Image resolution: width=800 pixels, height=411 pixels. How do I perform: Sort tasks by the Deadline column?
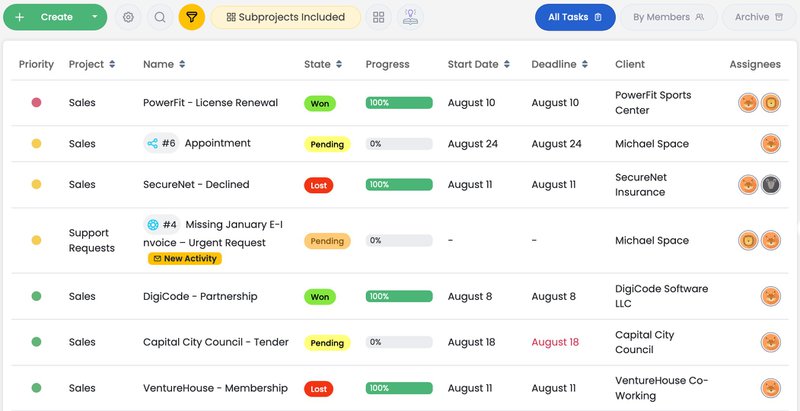click(585, 64)
